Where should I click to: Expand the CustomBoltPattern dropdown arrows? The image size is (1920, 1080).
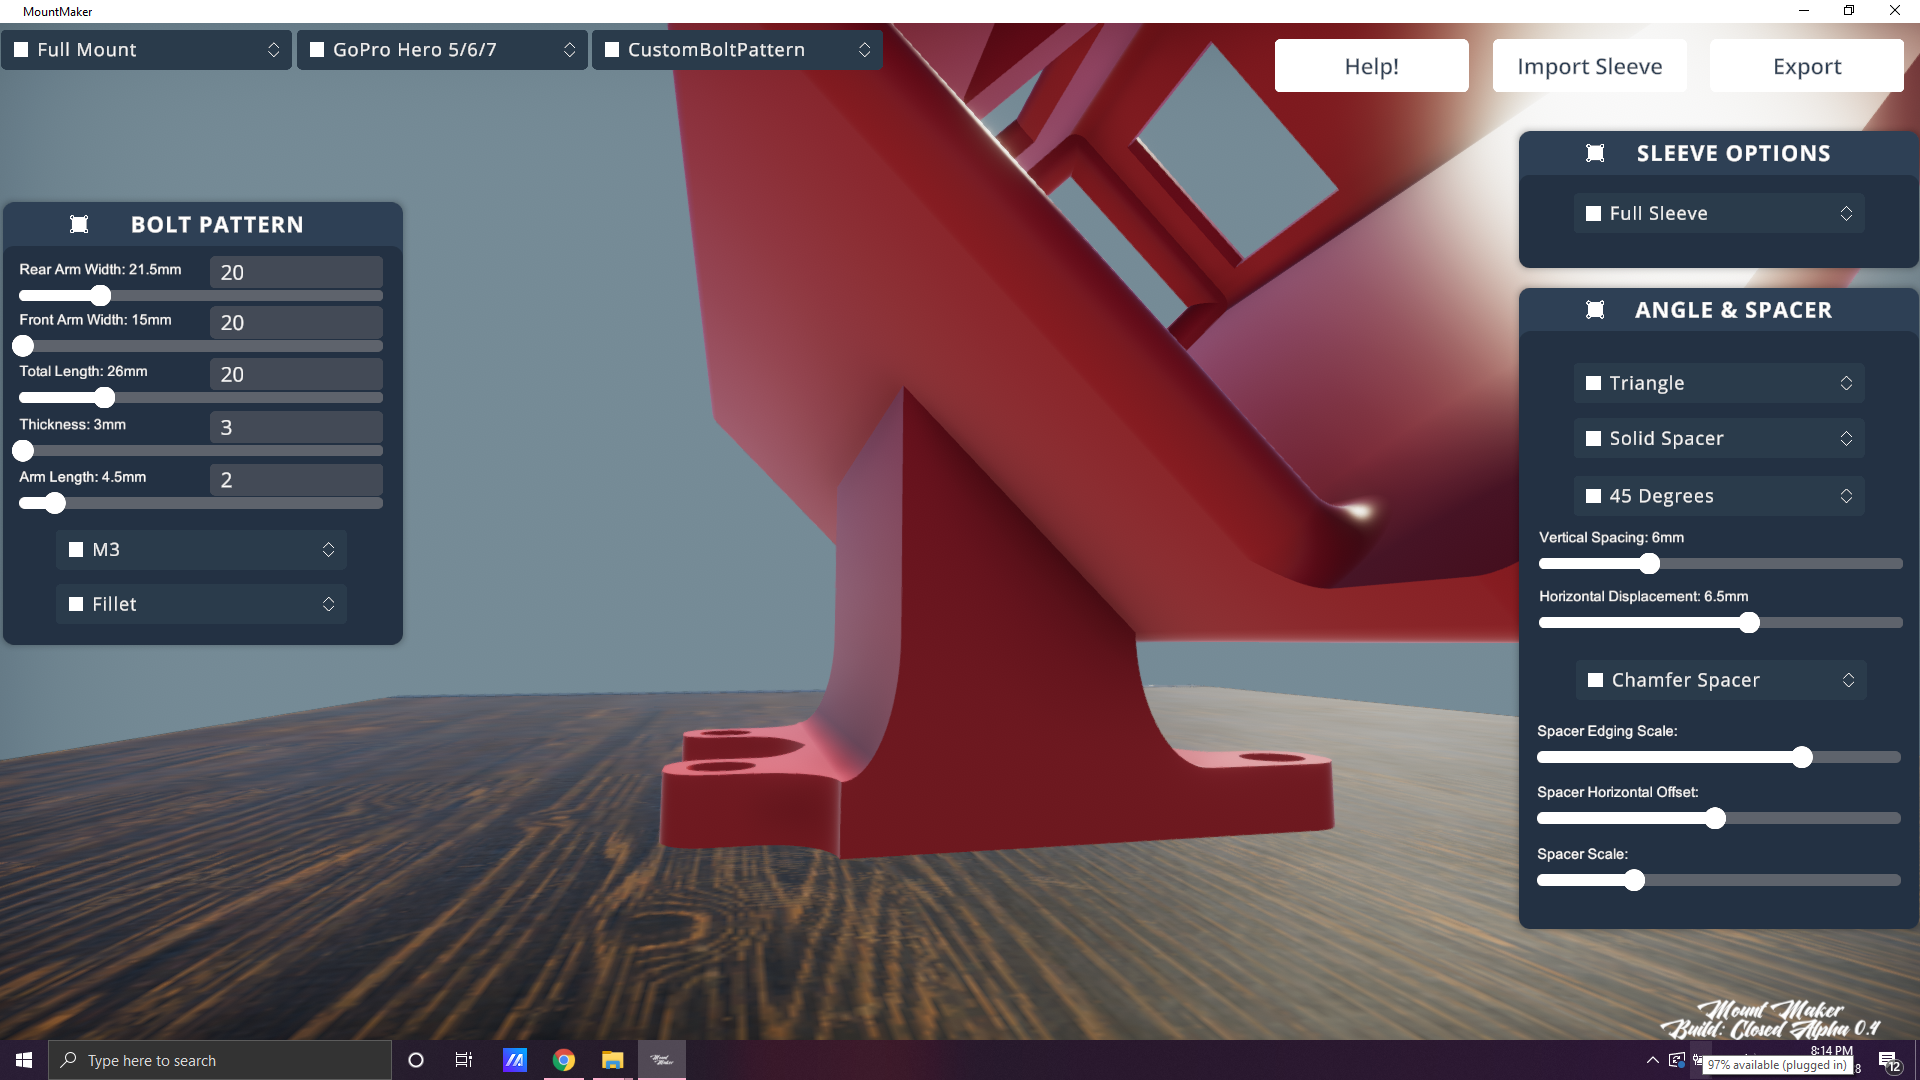click(864, 50)
